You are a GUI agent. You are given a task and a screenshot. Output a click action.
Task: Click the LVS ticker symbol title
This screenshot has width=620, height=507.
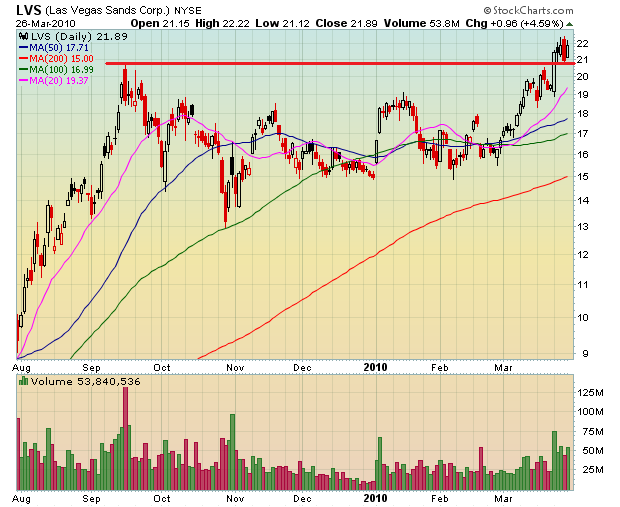[29, 10]
